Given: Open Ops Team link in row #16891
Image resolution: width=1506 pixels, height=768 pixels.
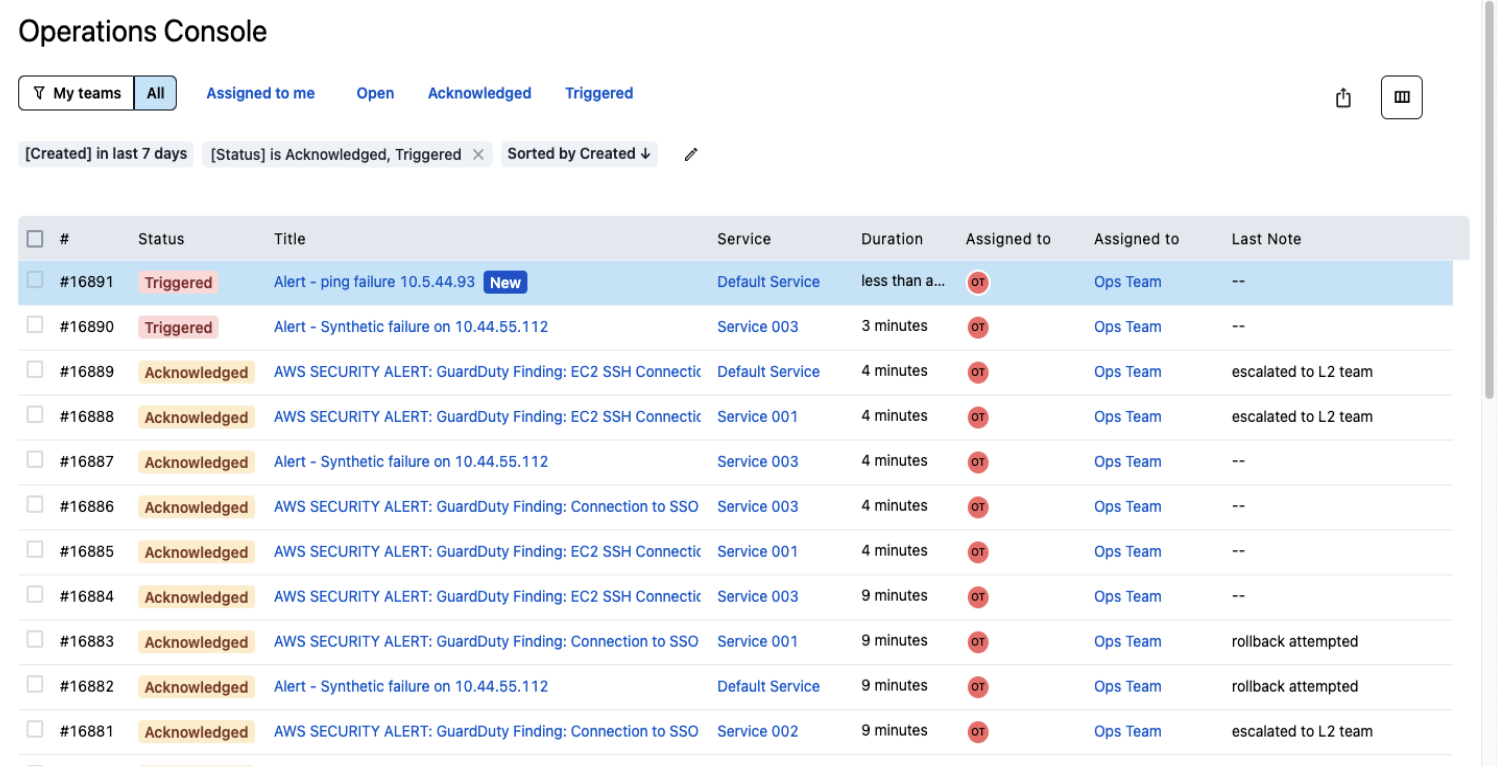Looking at the screenshot, I should pos(1127,282).
